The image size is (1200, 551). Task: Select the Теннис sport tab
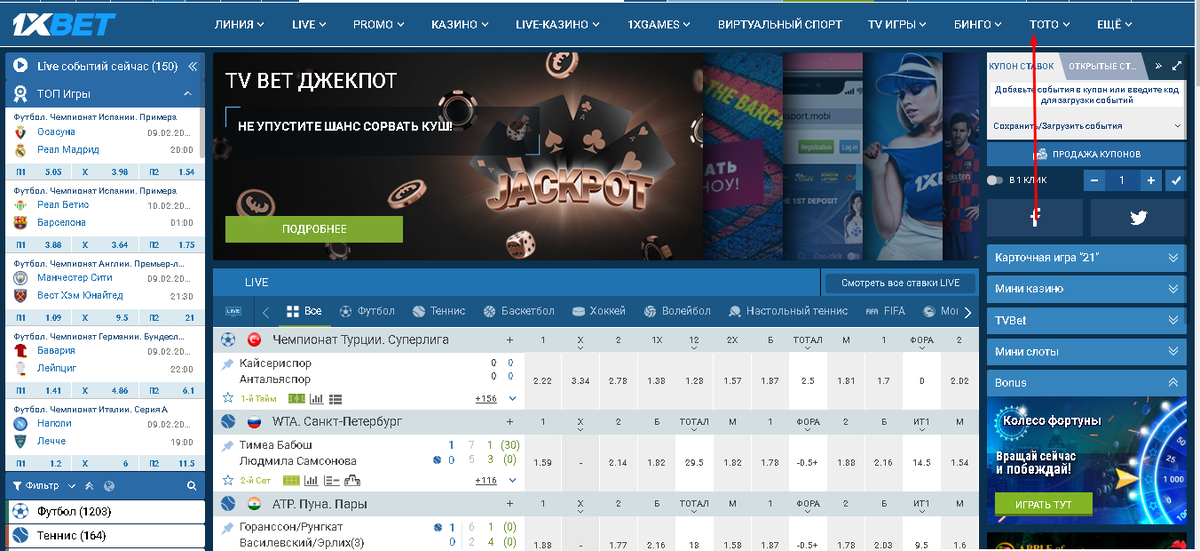pos(438,311)
